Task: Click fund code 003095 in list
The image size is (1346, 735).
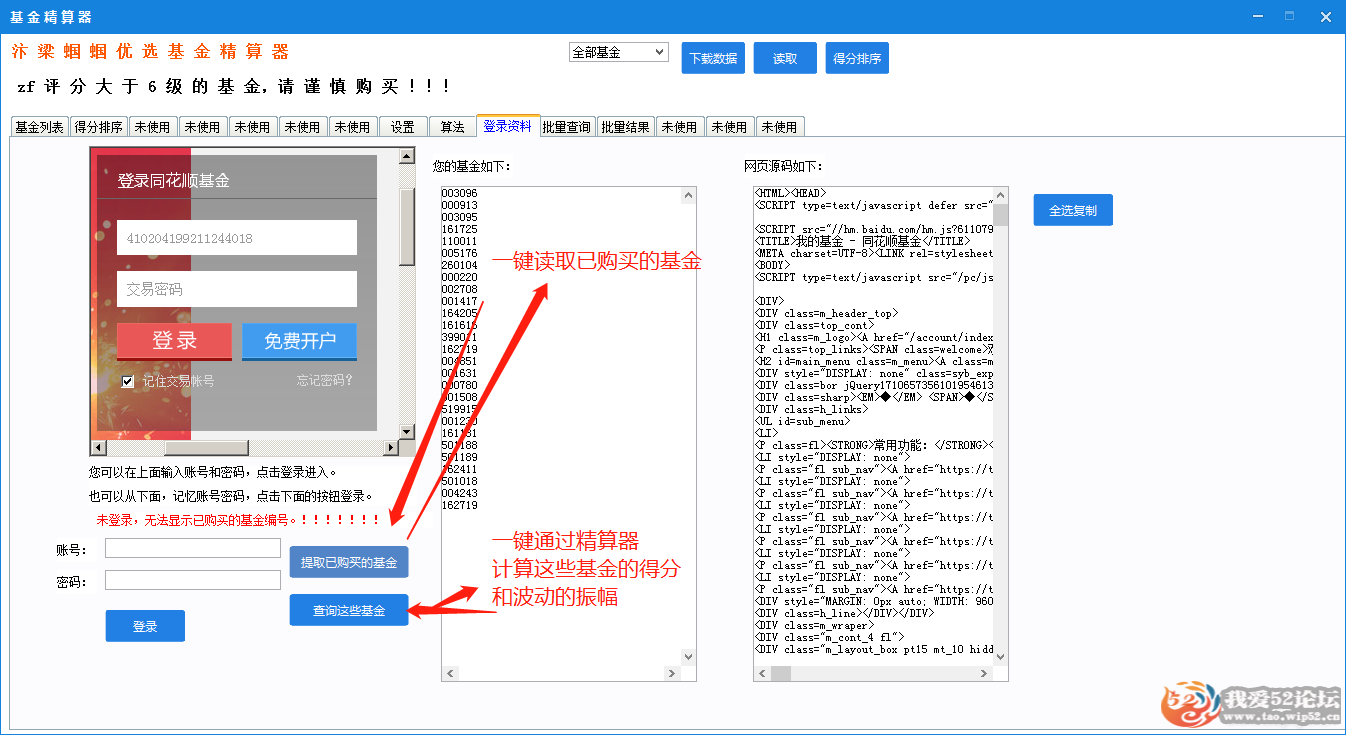Action: coord(459,217)
